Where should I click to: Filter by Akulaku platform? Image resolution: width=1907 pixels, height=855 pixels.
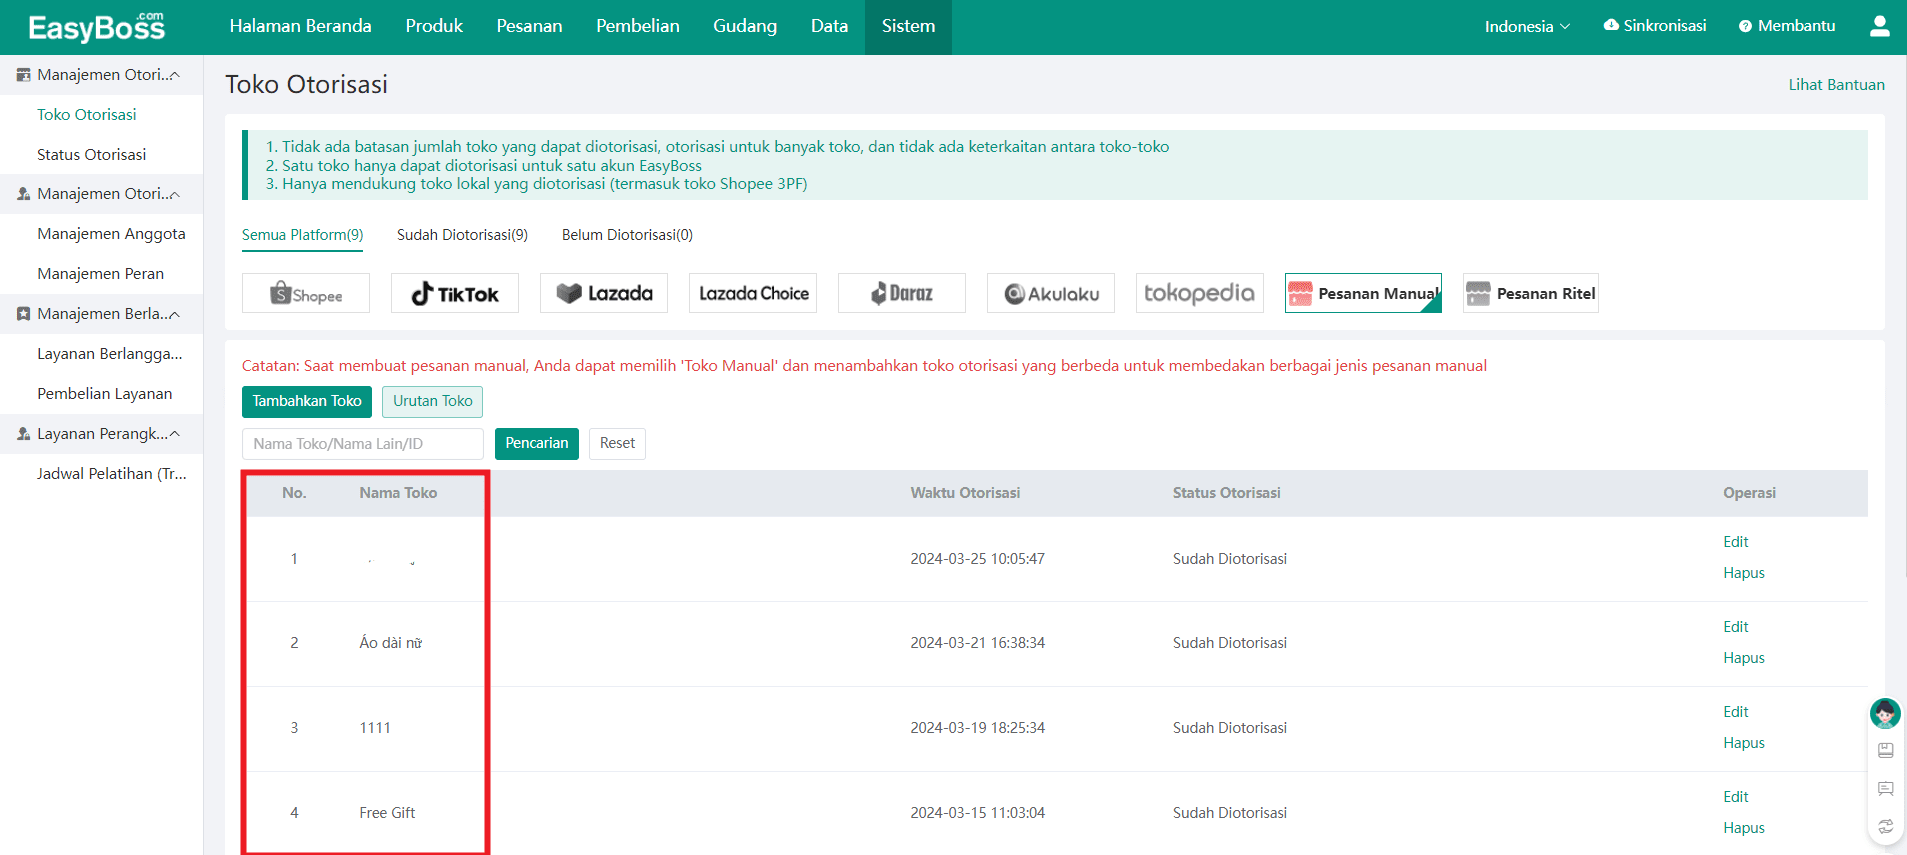(1051, 293)
